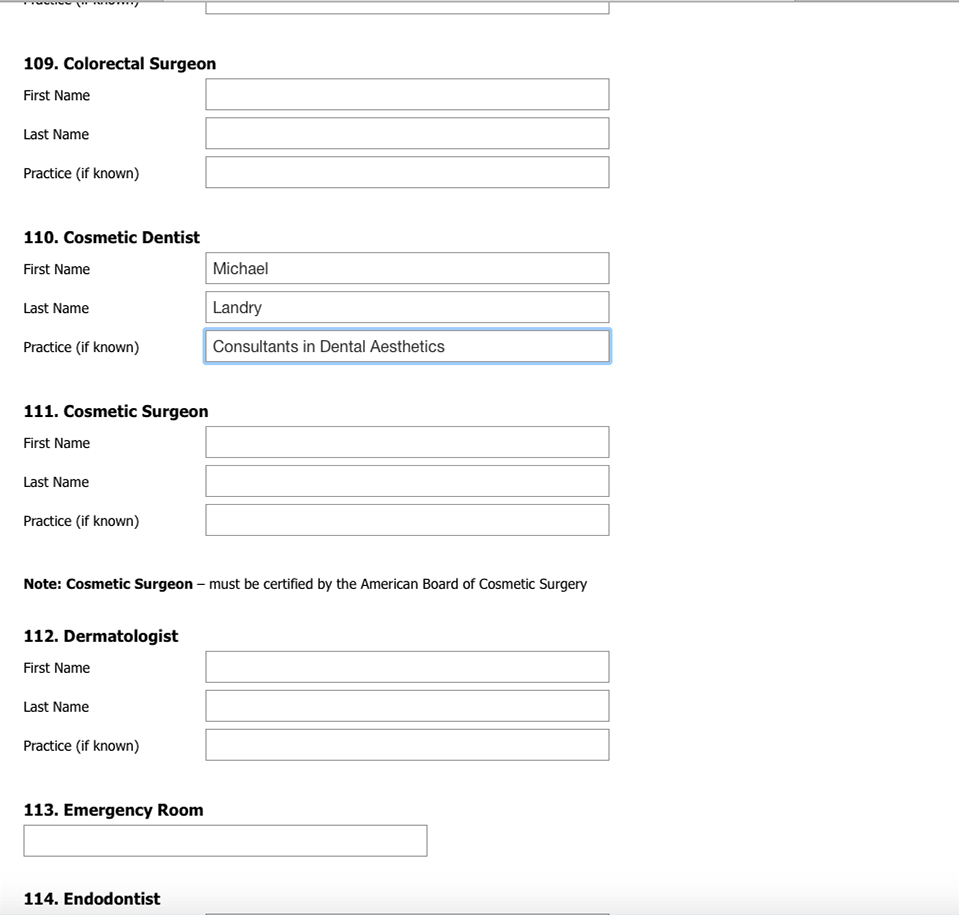959x915 pixels.
Task: Click the Dermatologist First Name field
Action: (x=407, y=667)
